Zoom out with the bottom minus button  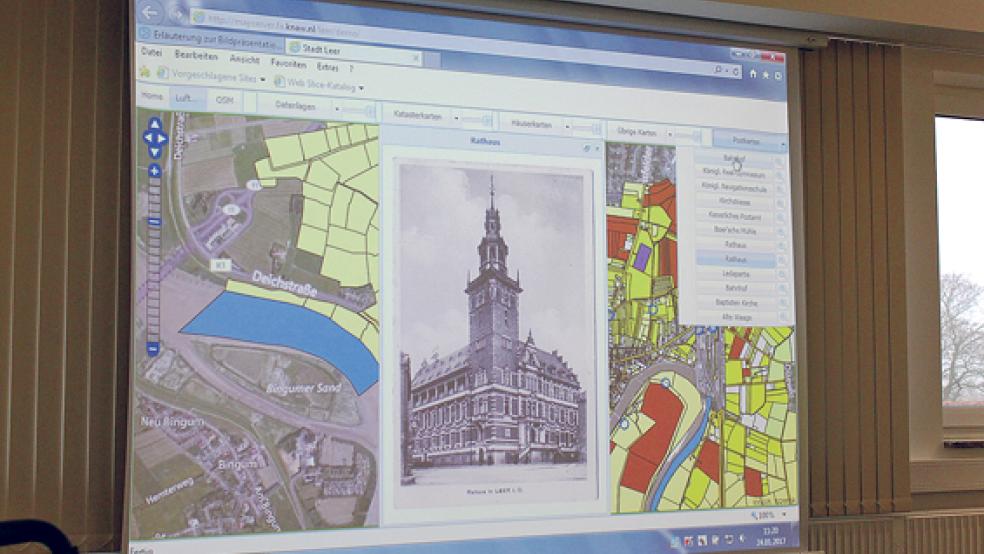click(153, 347)
